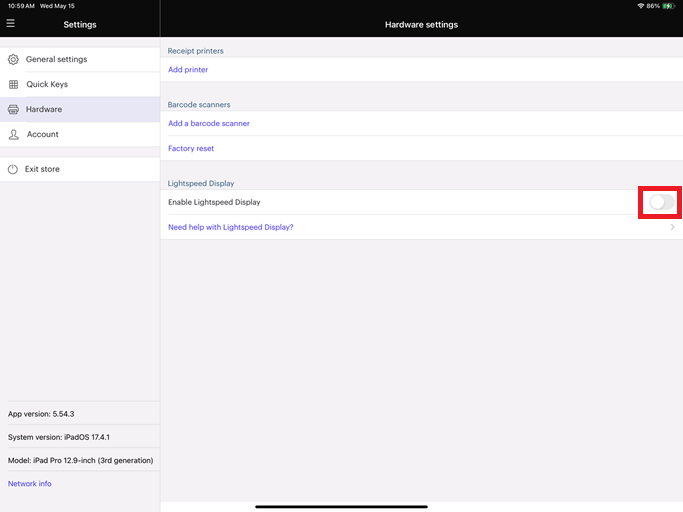Tap the home indicator bar

[341, 507]
